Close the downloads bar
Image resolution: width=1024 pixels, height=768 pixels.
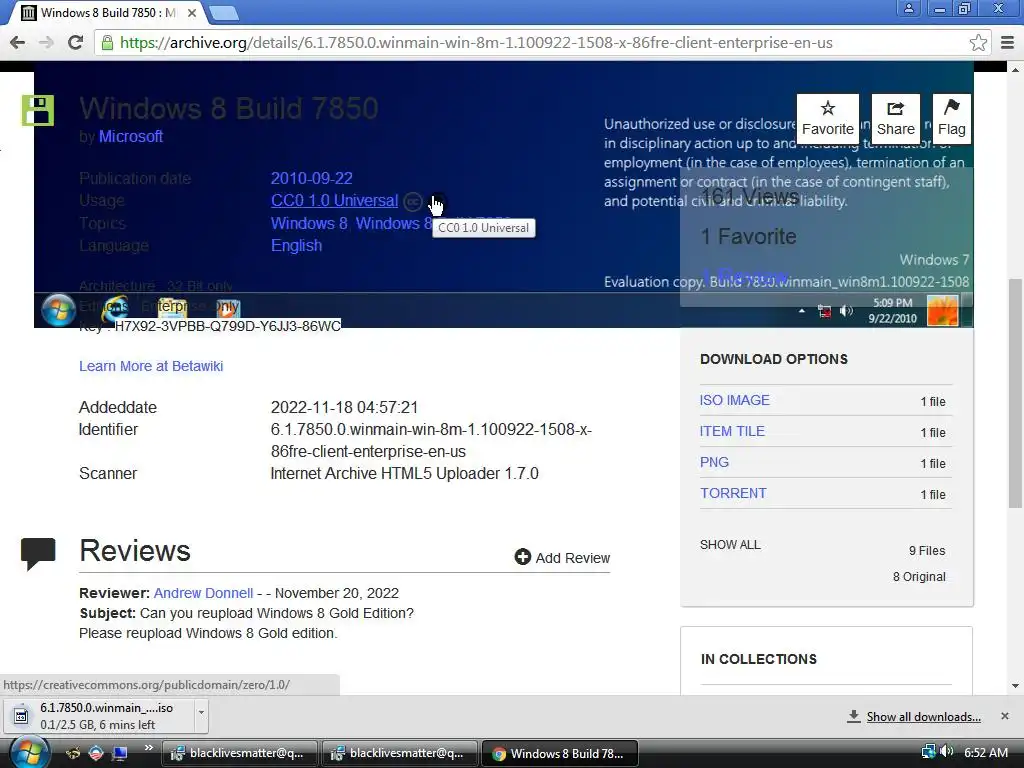click(1004, 716)
